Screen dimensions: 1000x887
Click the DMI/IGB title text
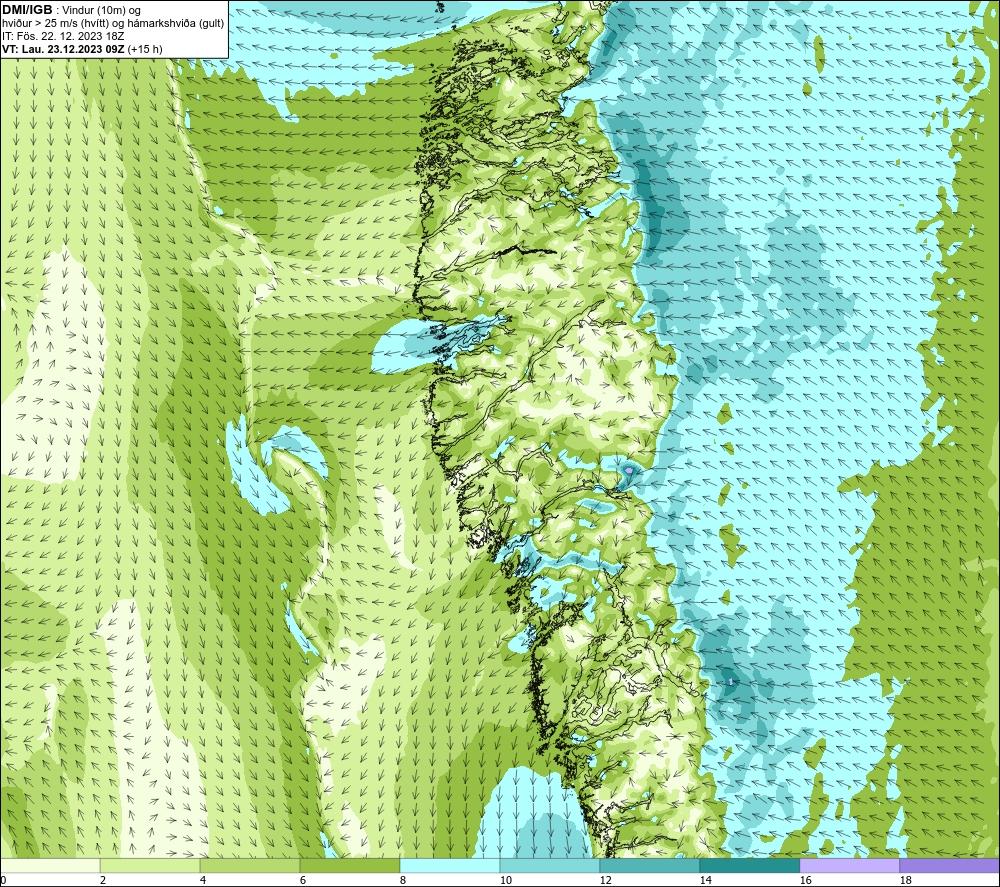pyautogui.click(x=27, y=10)
